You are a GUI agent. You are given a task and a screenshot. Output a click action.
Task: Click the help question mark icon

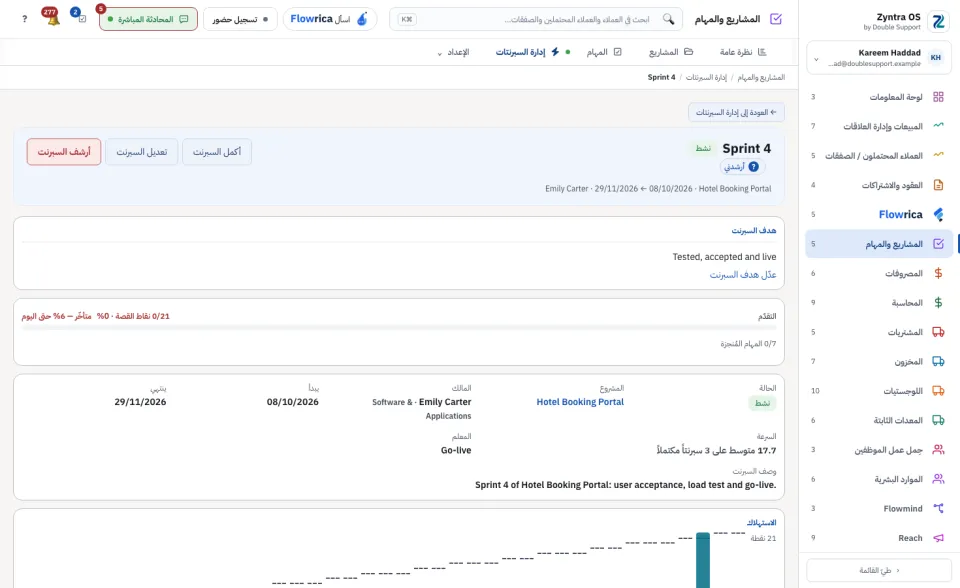pyautogui.click(x=24, y=19)
